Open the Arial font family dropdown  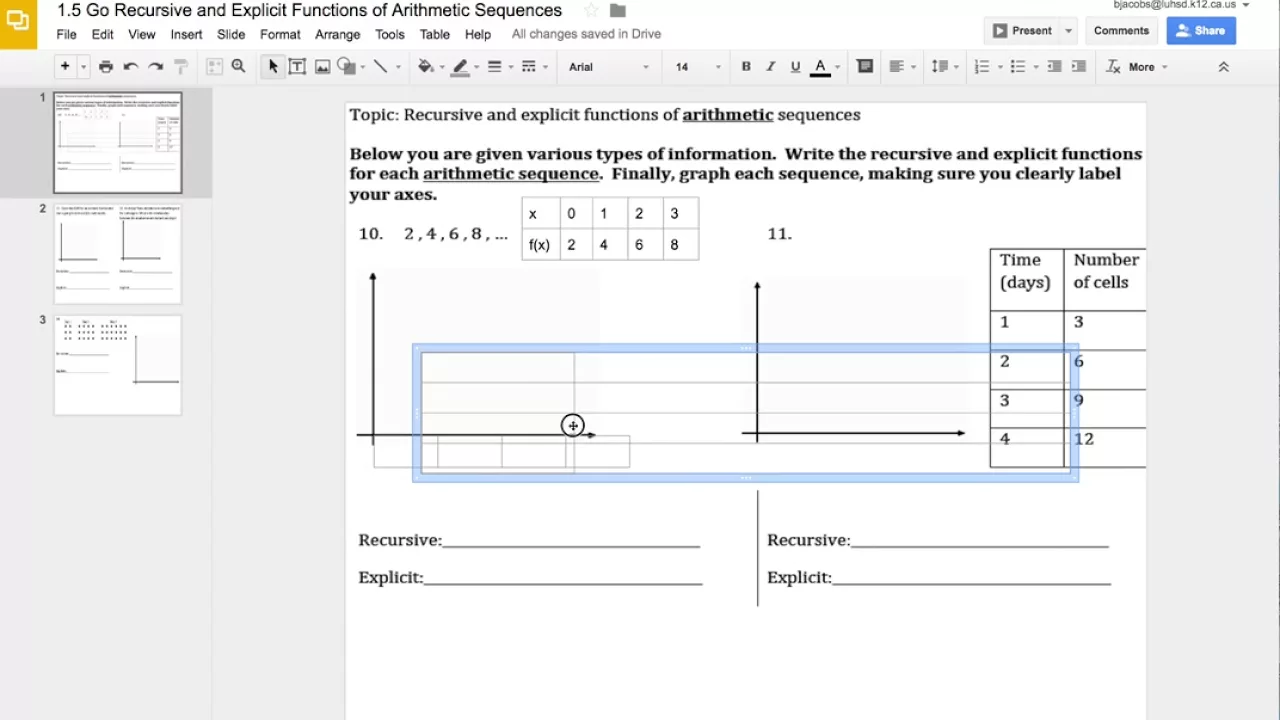coord(608,67)
